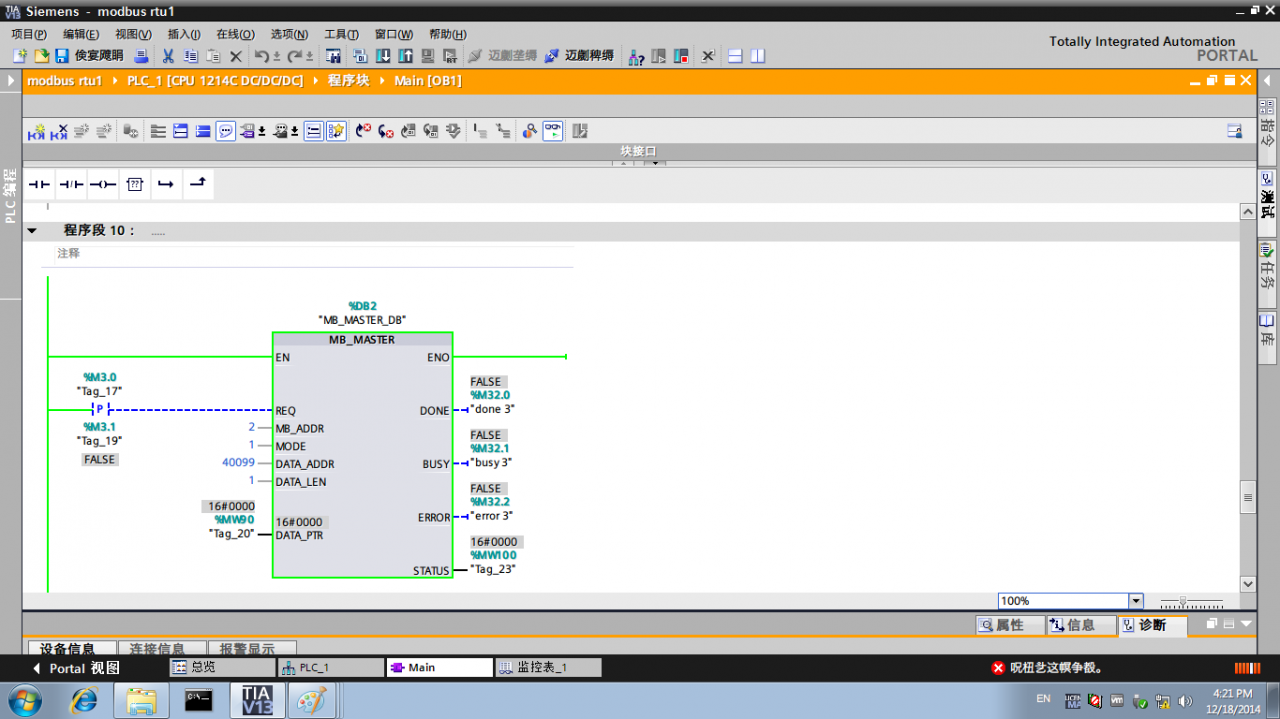Open the 工具(T) menu

pos(341,34)
